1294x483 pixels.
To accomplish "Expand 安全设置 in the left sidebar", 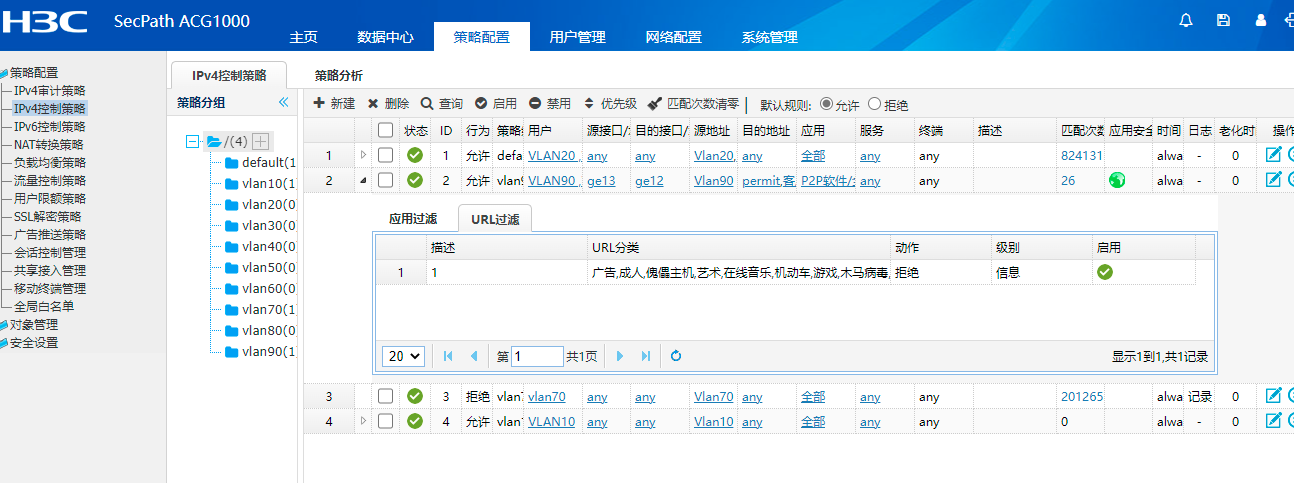I will click(x=34, y=342).
